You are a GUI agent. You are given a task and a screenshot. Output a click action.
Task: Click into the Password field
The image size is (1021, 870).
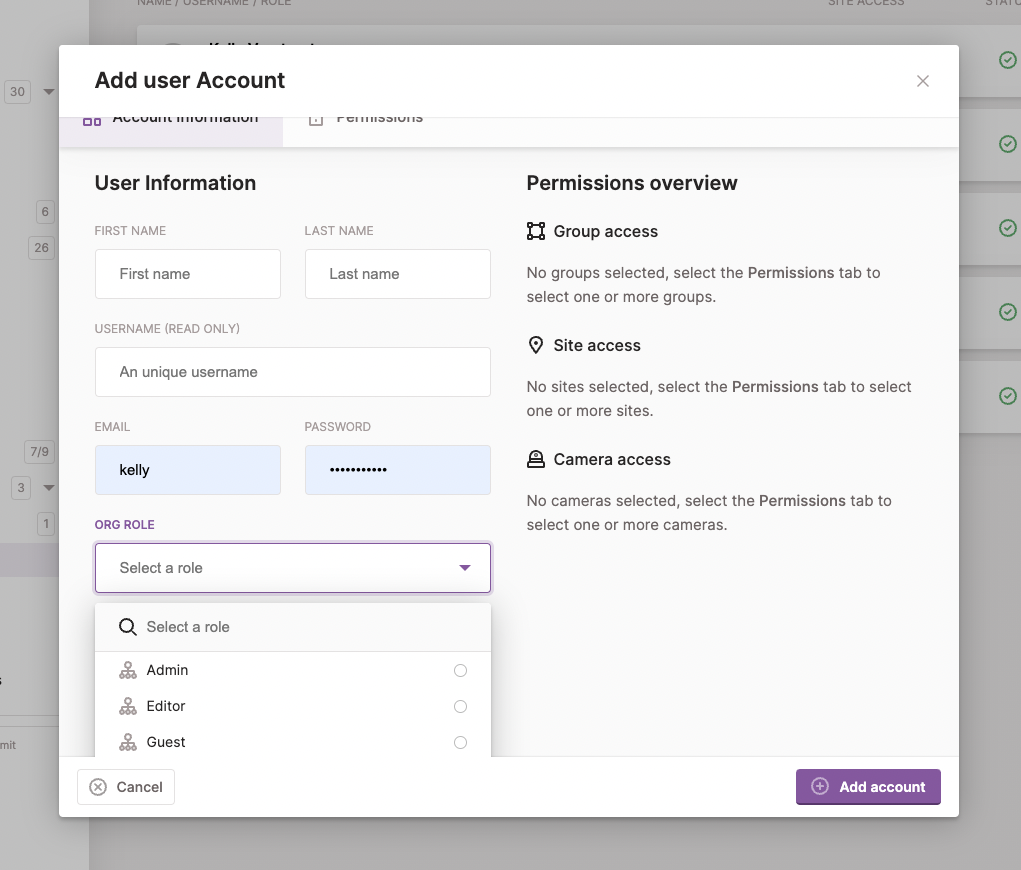click(397, 470)
